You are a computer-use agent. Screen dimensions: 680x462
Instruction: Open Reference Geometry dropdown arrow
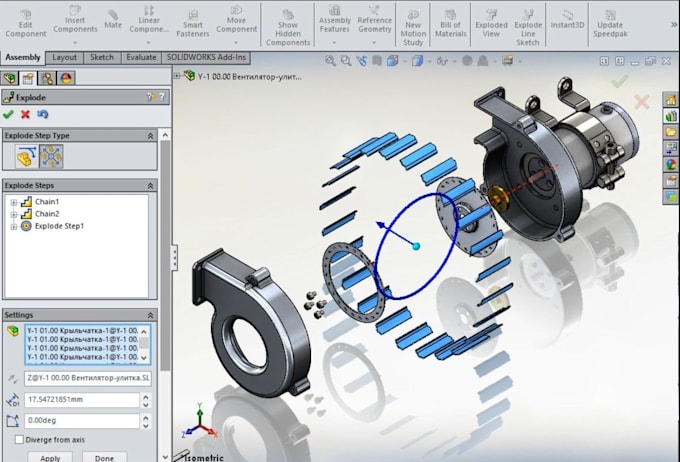(374, 43)
